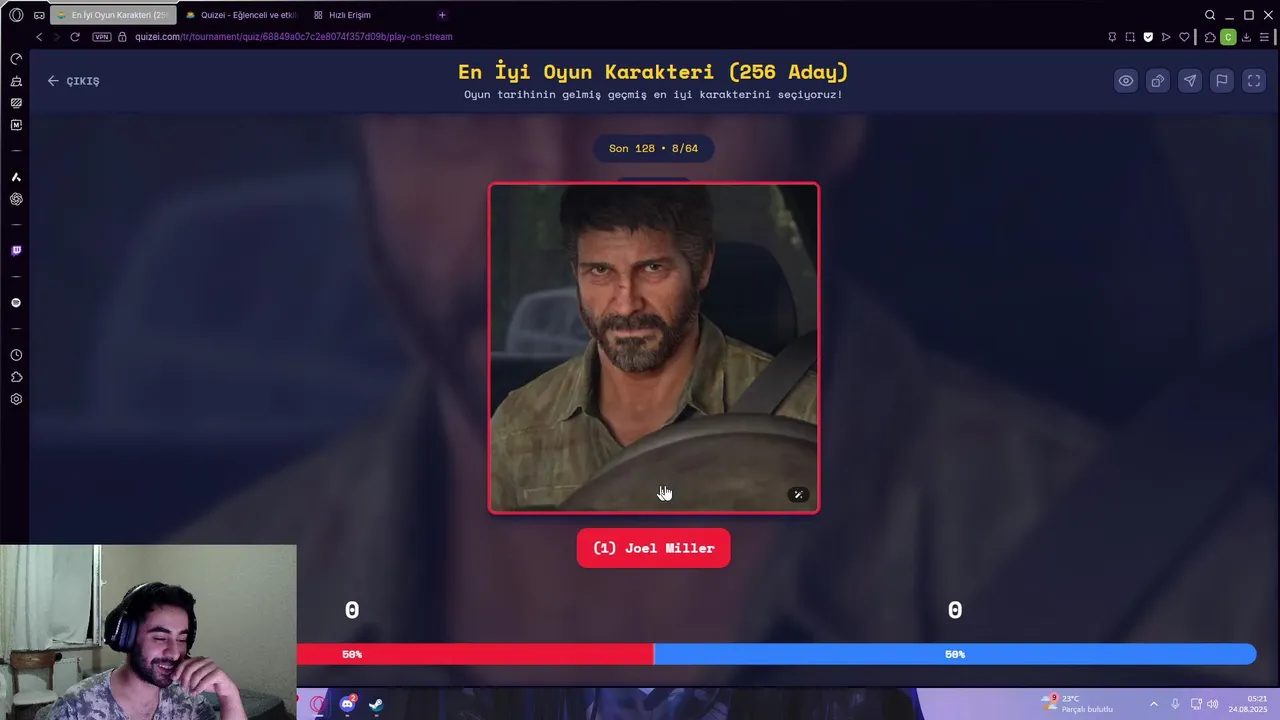Toggle the eye visibility button

(x=1126, y=81)
